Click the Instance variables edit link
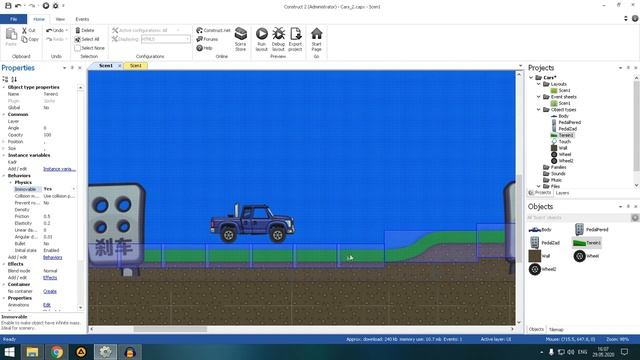 (x=59, y=169)
